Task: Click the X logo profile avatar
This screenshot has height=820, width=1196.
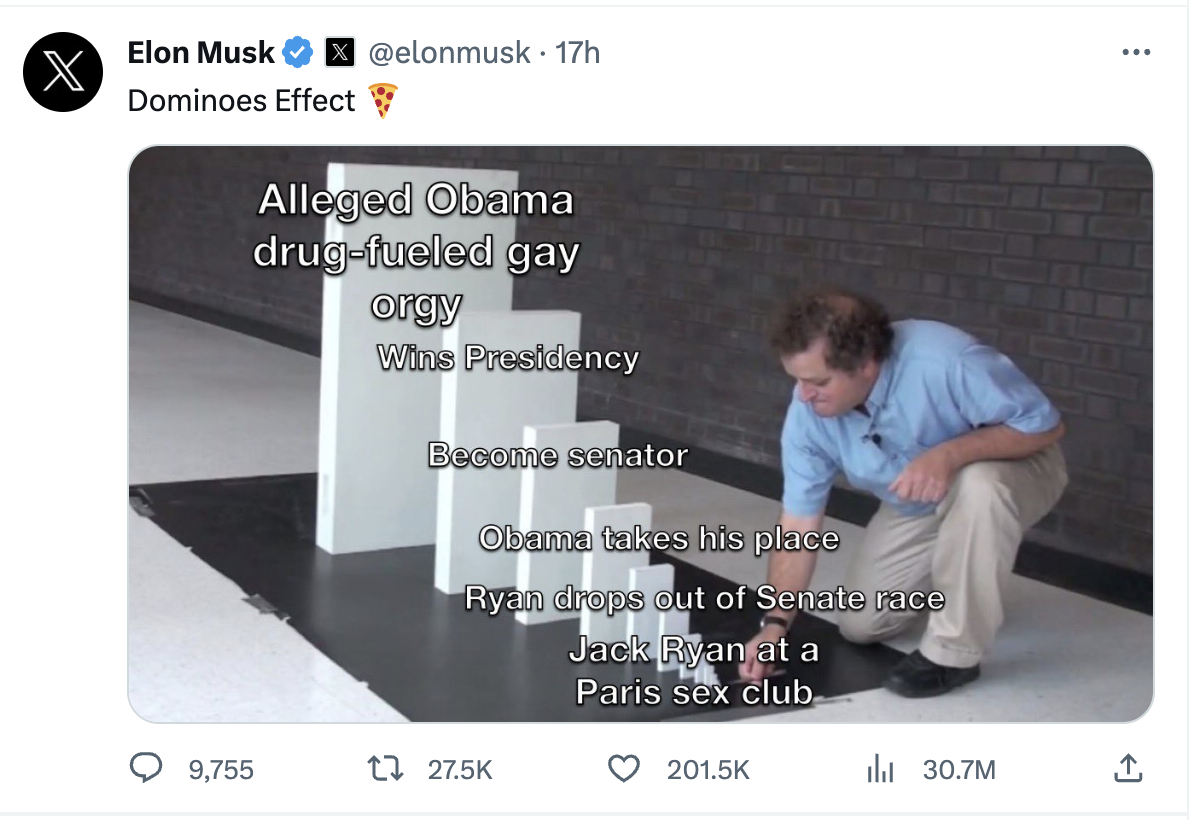Action: pyautogui.click(x=63, y=71)
